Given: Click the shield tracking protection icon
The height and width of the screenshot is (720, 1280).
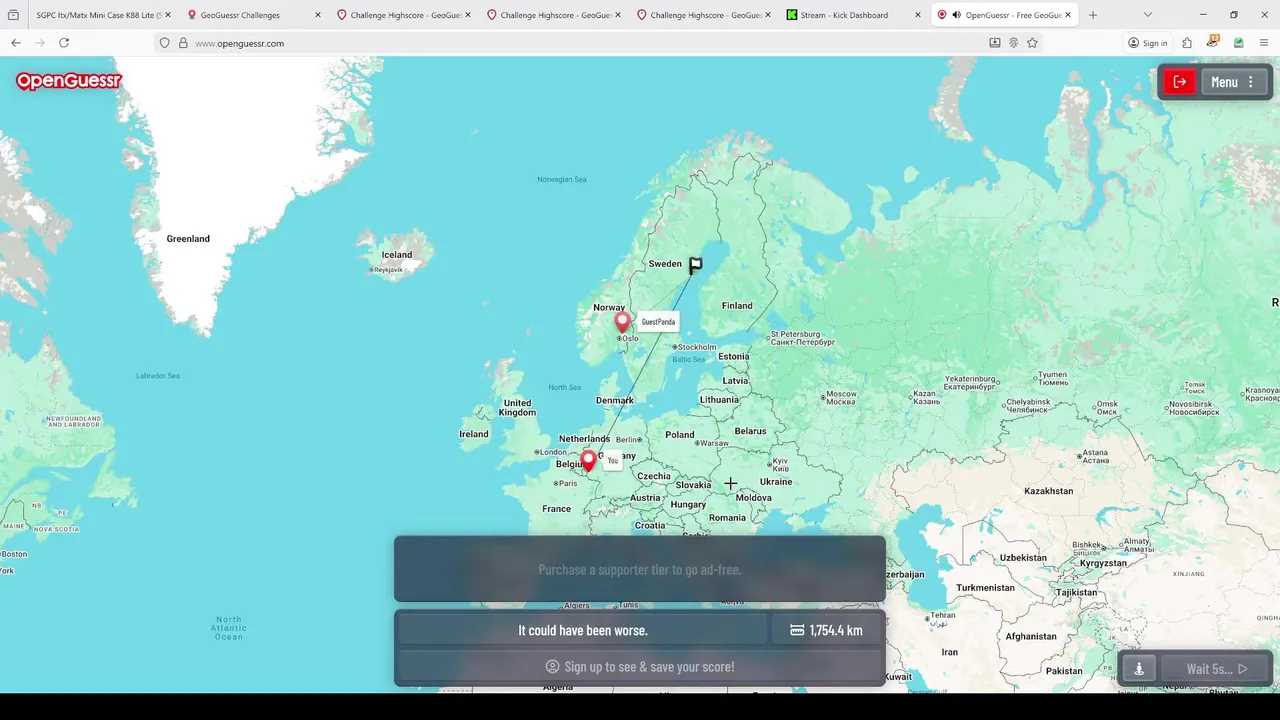Looking at the screenshot, I should [165, 43].
